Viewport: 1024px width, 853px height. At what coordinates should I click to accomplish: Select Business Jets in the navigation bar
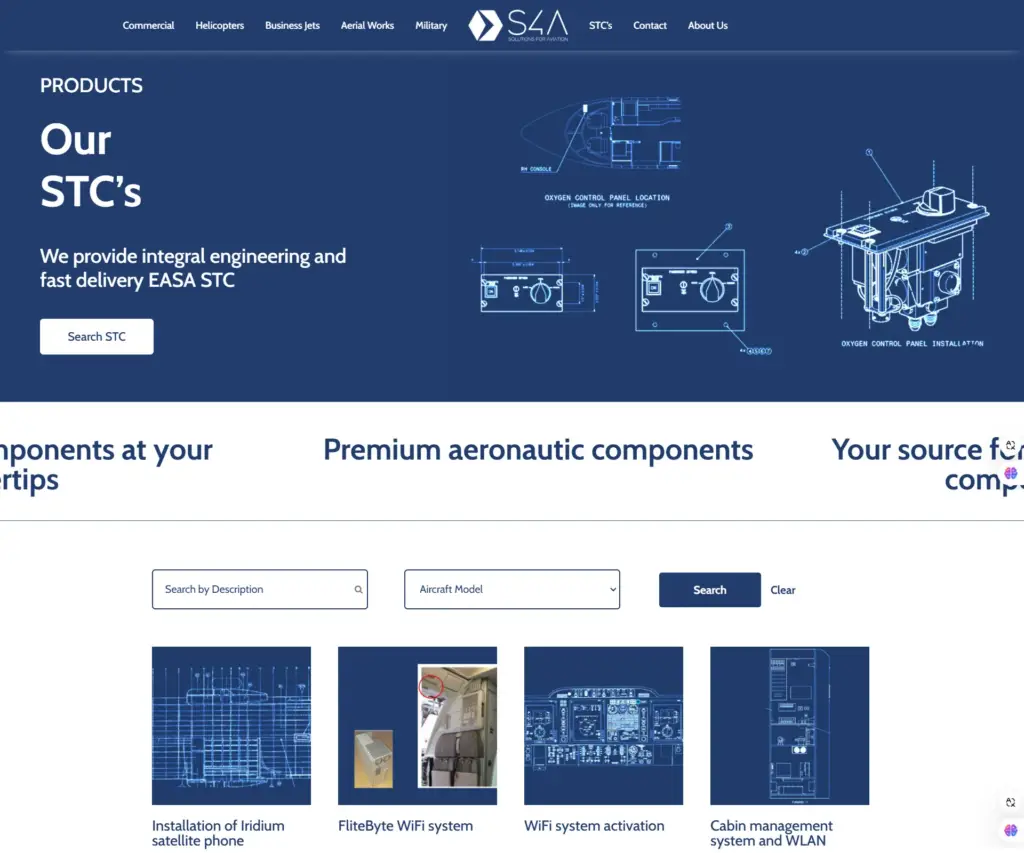click(292, 26)
